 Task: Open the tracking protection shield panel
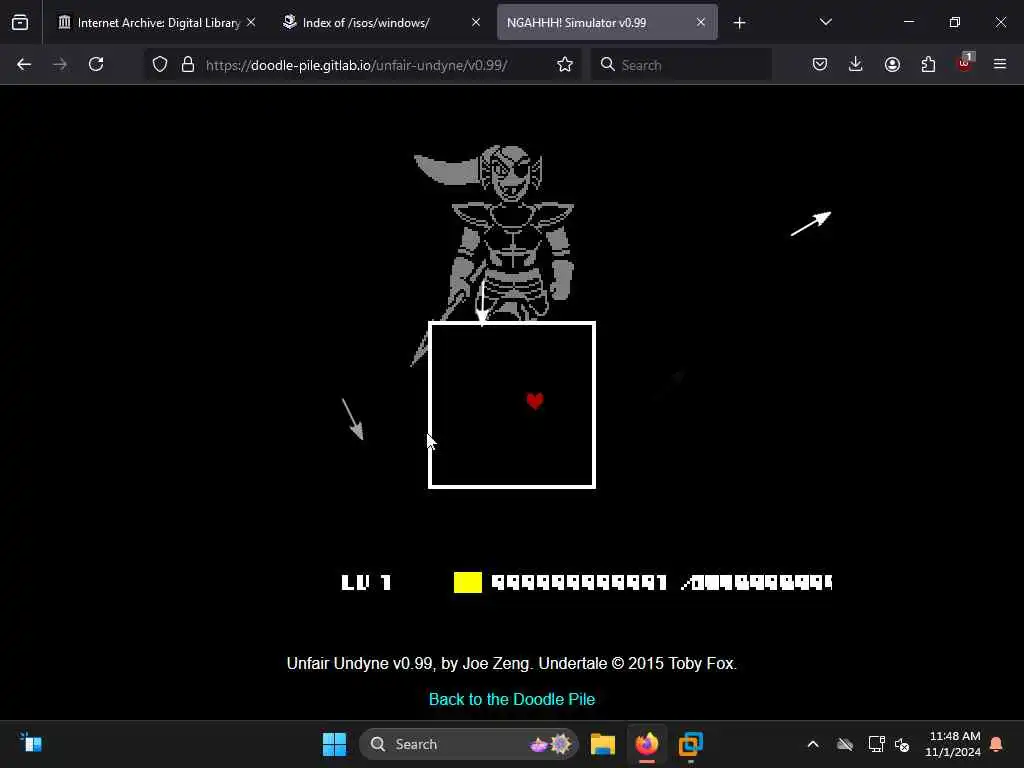[x=160, y=65]
